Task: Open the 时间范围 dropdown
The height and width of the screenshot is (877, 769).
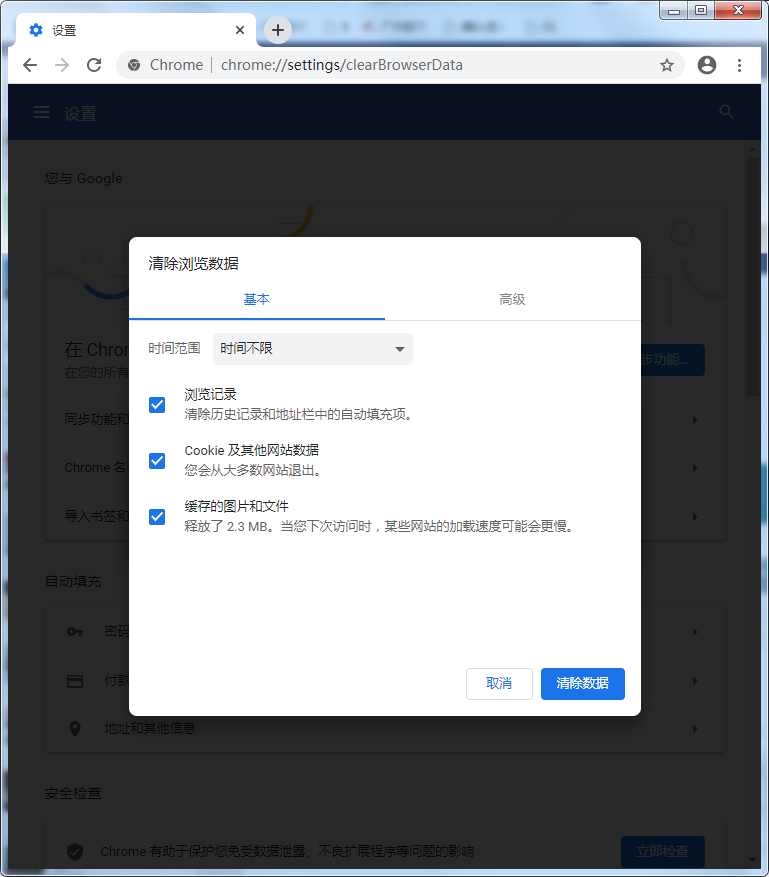Action: pyautogui.click(x=312, y=349)
